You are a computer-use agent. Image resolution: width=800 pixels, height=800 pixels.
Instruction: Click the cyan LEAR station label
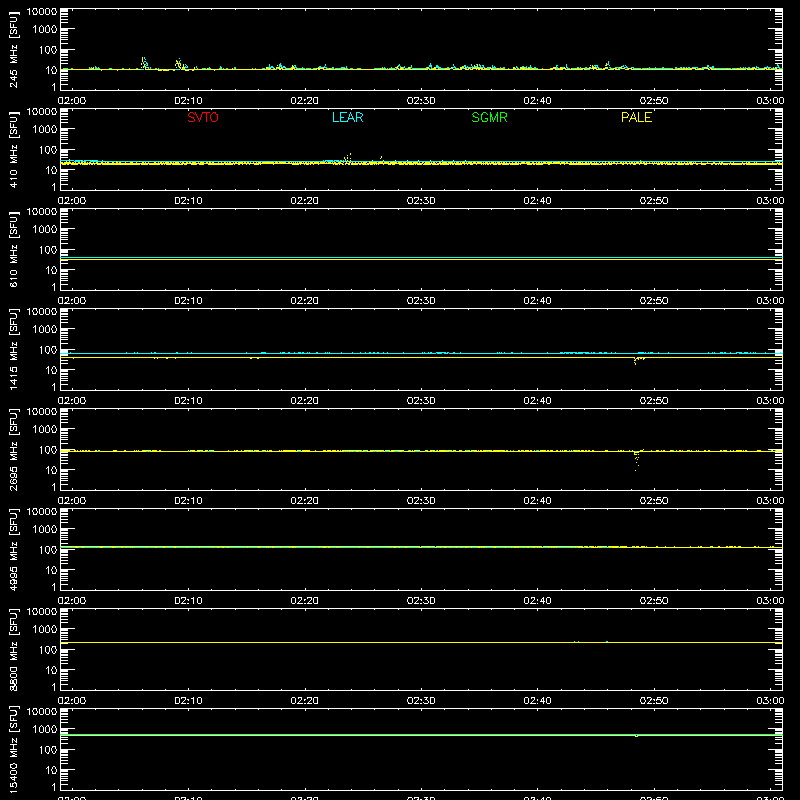click(x=347, y=117)
